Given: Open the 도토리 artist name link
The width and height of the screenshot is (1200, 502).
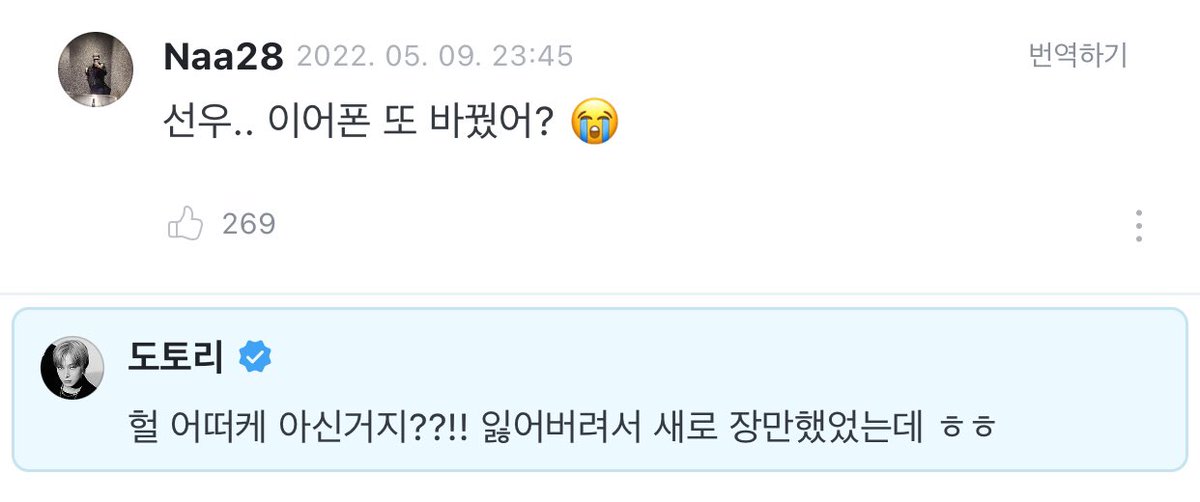Looking at the screenshot, I should (177, 355).
